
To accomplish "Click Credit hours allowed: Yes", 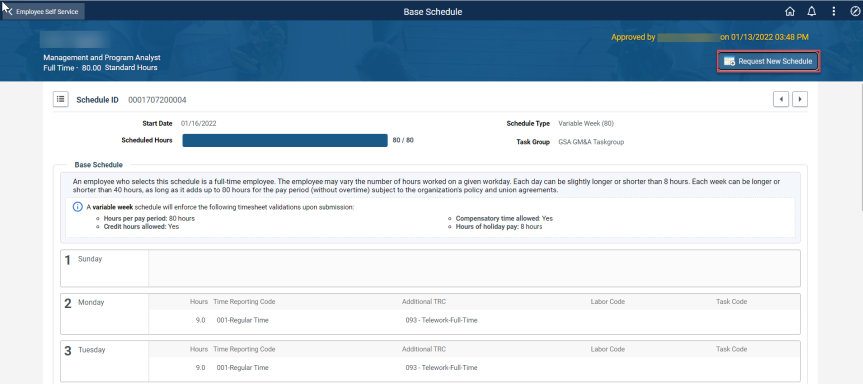I will tap(141, 226).
